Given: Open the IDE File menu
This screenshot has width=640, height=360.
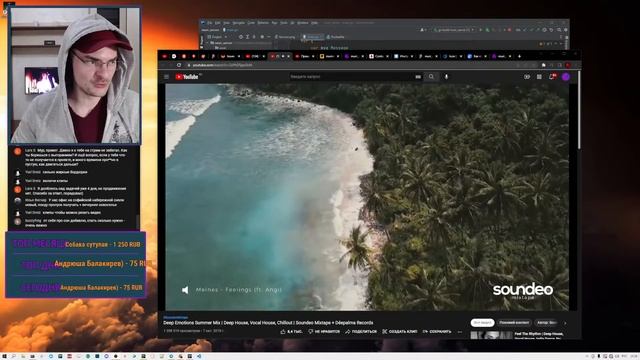Looking at the screenshot, I should click(x=209, y=23).
